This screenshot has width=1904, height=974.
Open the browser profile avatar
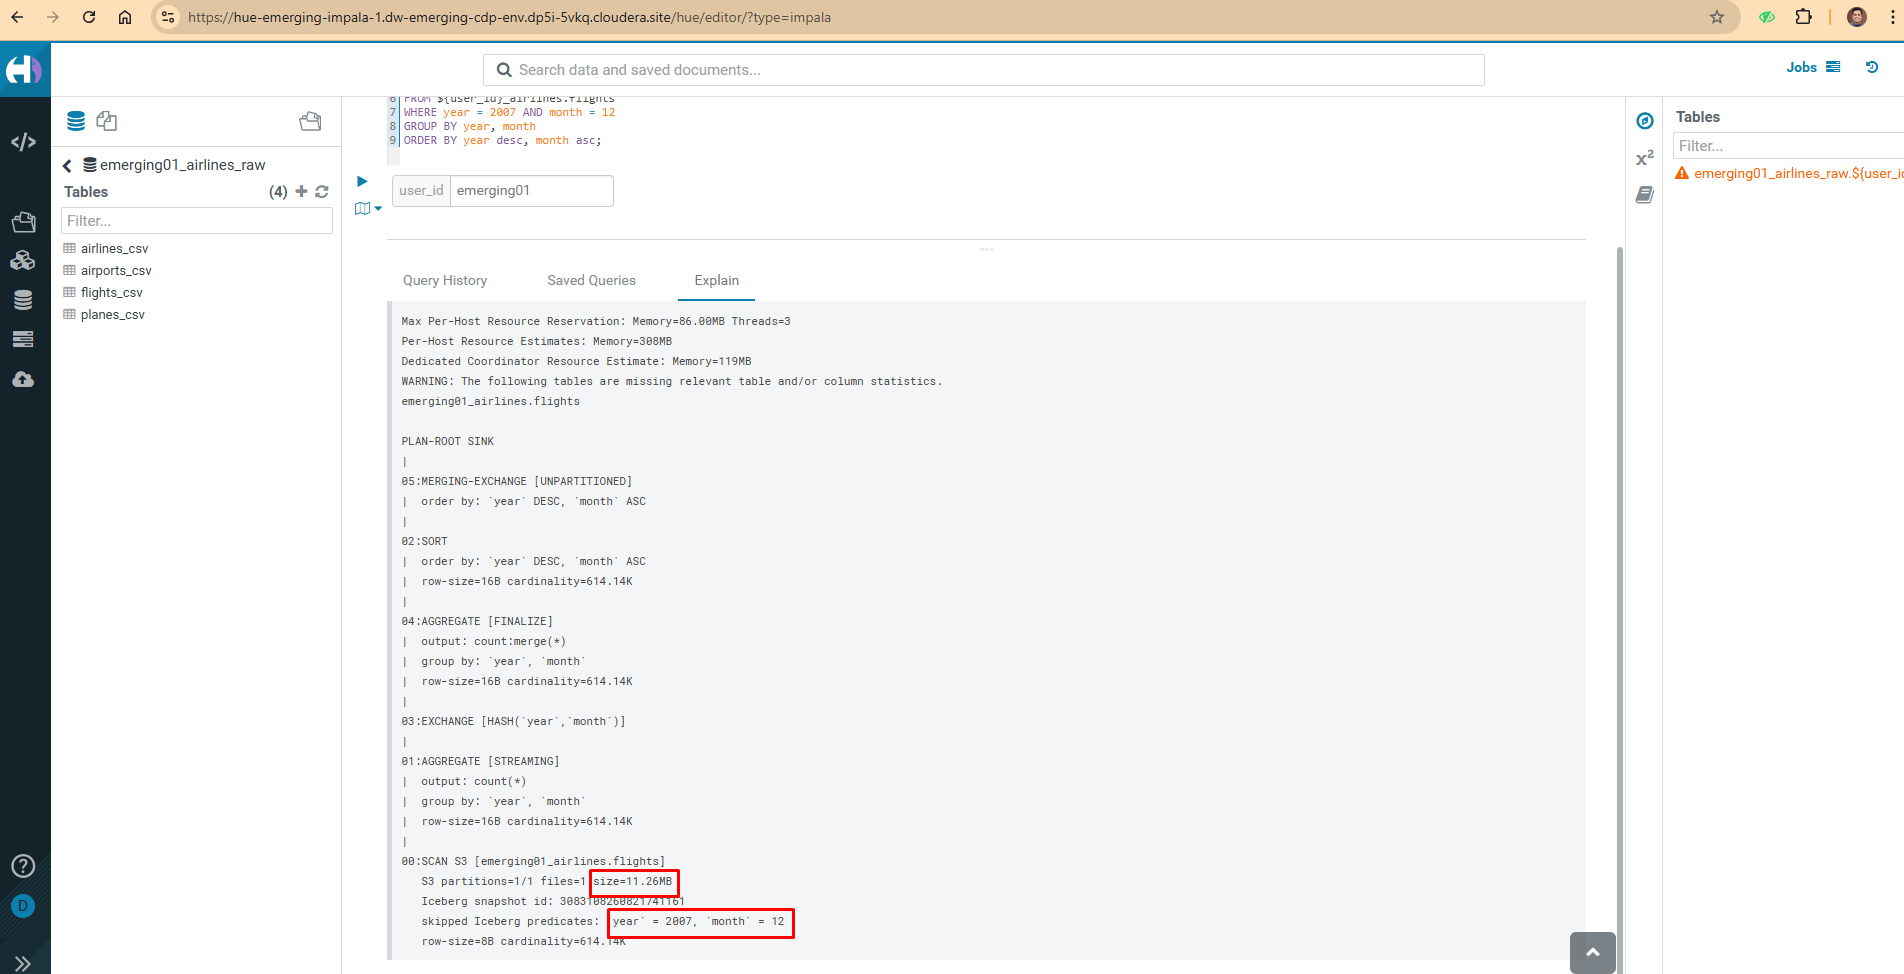tap(1857, 17)
